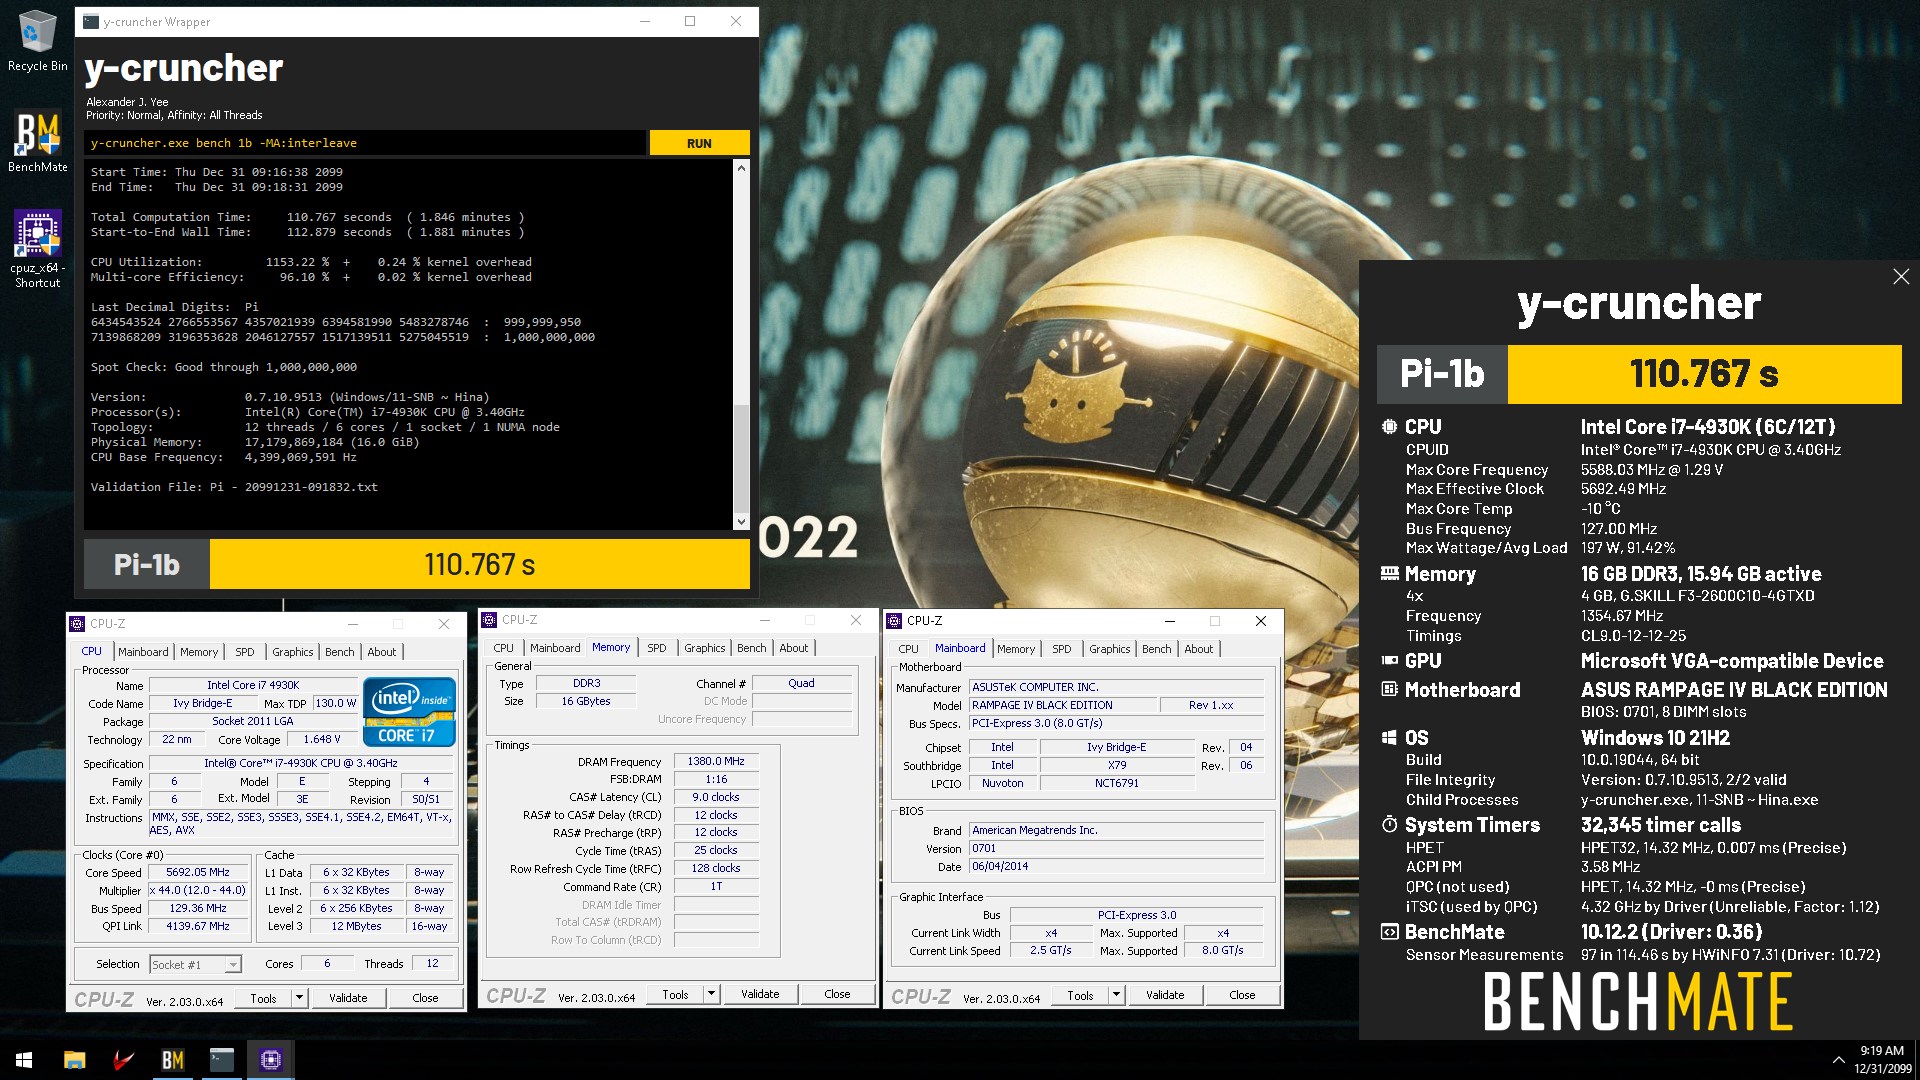Click the System Timers clock icon
The image size is (1920, 1080).
coord(1389,825)
